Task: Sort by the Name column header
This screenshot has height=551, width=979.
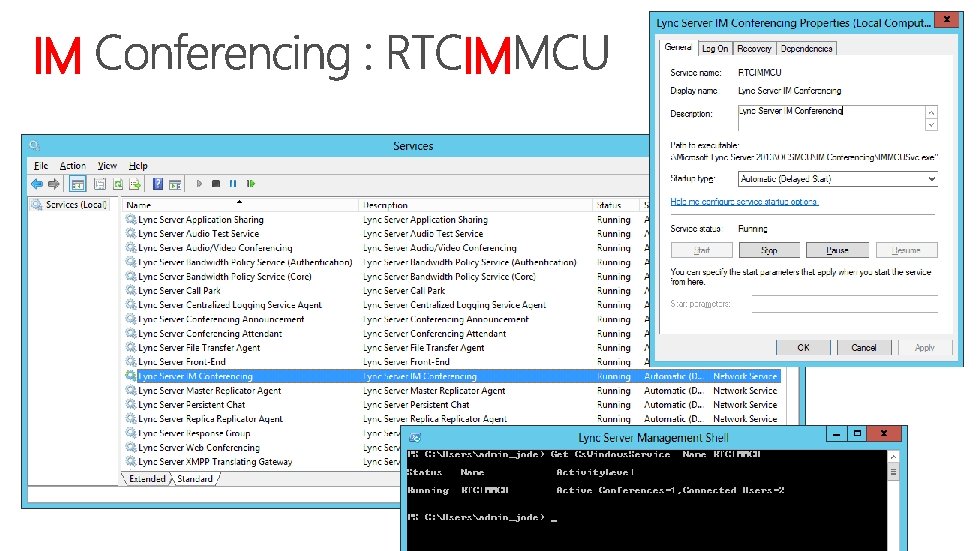Action: 240,205
